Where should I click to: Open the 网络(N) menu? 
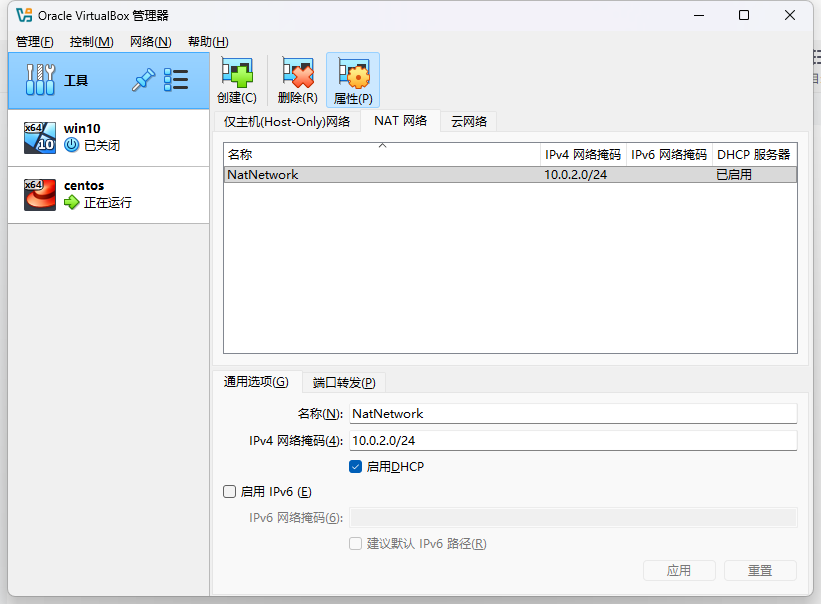[x=151, y=41]
